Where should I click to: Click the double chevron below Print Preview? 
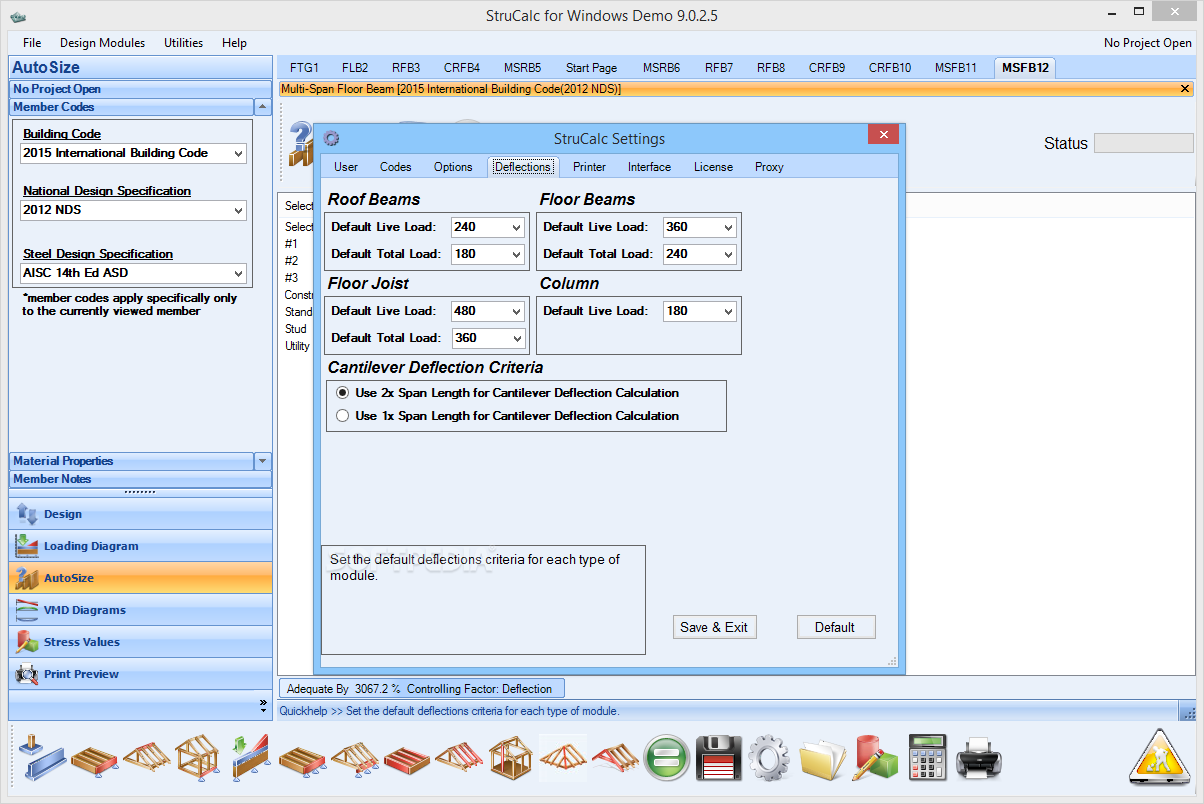pos(264,704)
